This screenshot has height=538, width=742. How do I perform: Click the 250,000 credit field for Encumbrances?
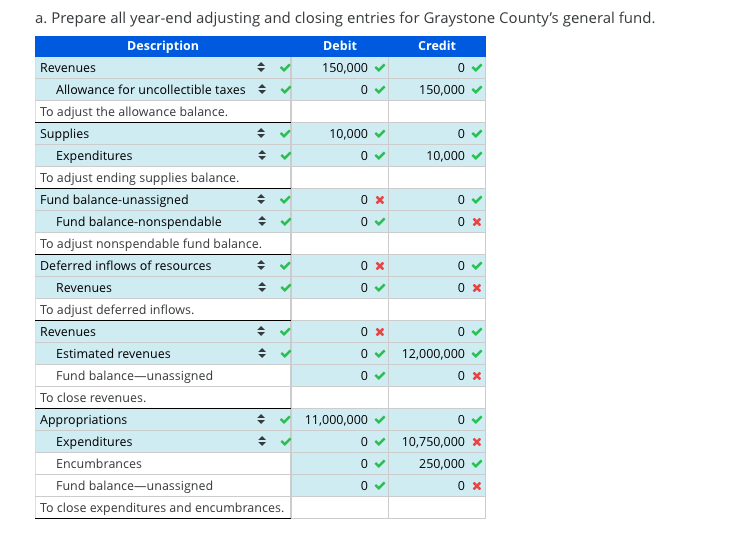pos(437,463)
